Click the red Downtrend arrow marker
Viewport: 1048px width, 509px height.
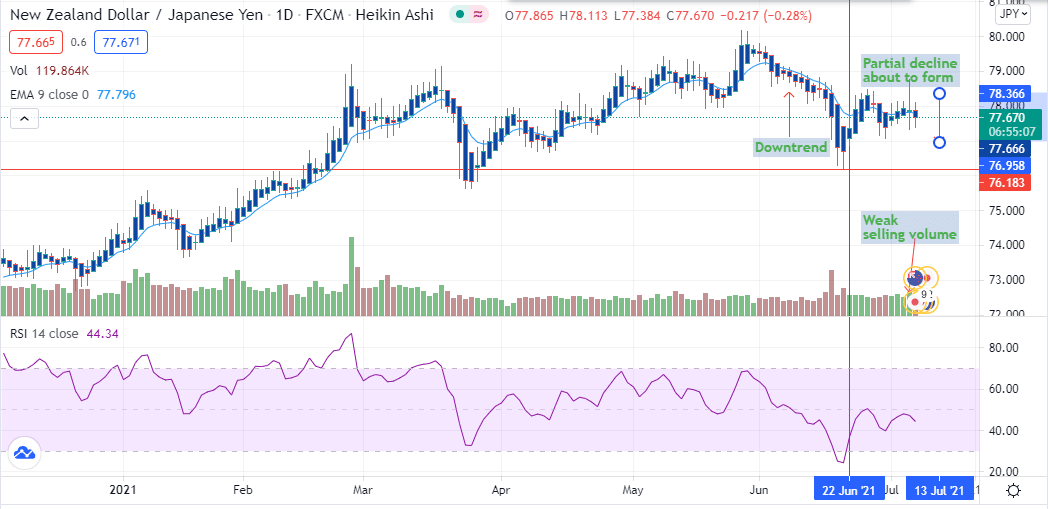(789, 95)
